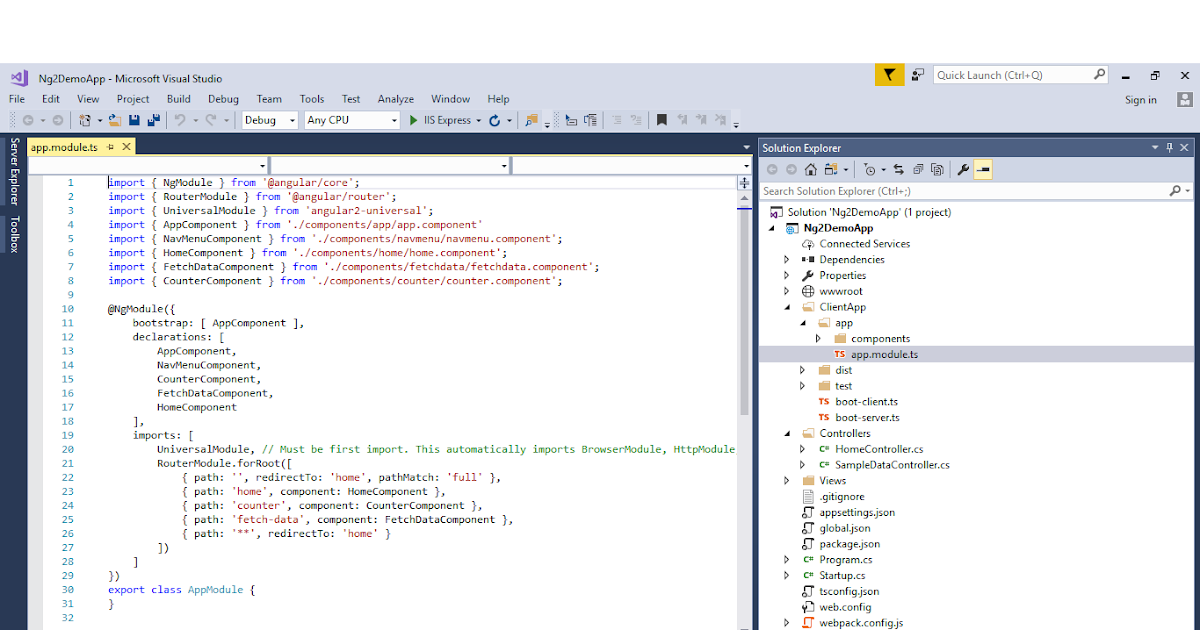Collapse the ClientApp tree node
The image size is (1200, 630).
pyautogui.click(x=788, y=306)
